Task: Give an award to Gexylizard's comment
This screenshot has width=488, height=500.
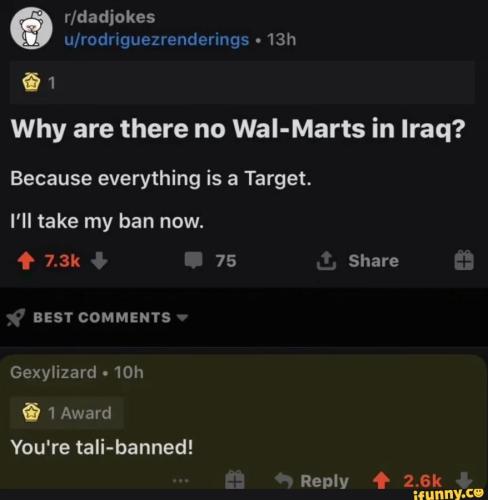Action: tap(235, 480)
